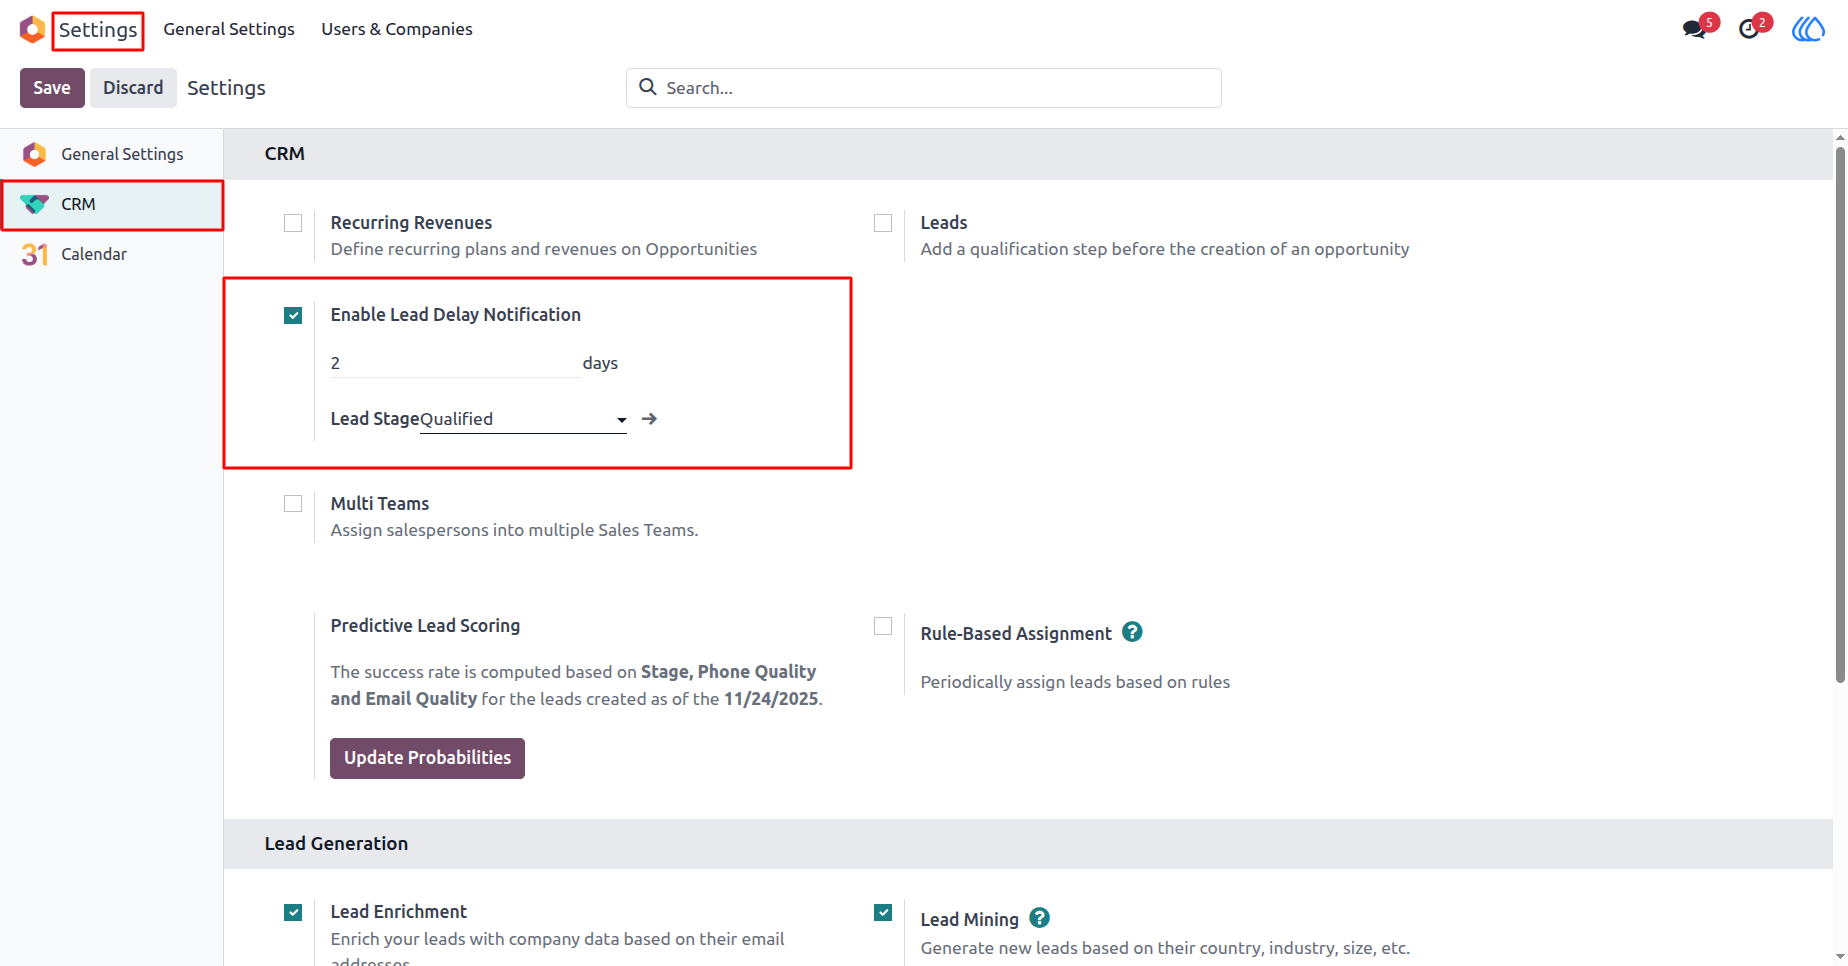Open Lead Stage record with arrow icon
The image size is (1848, 966).
point(649,419)
